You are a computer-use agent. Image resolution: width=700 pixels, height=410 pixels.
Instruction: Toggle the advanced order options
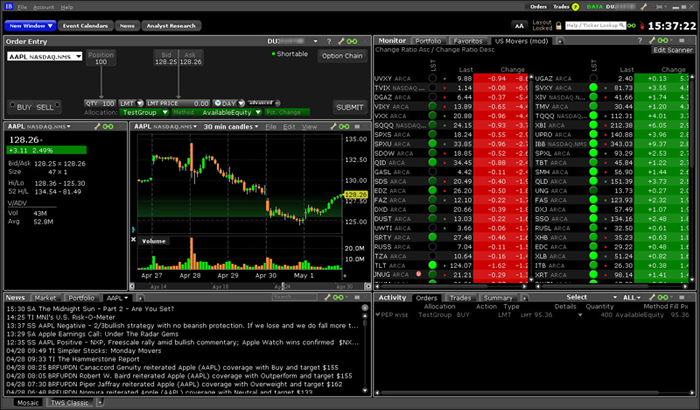click(x=263, y=103)
